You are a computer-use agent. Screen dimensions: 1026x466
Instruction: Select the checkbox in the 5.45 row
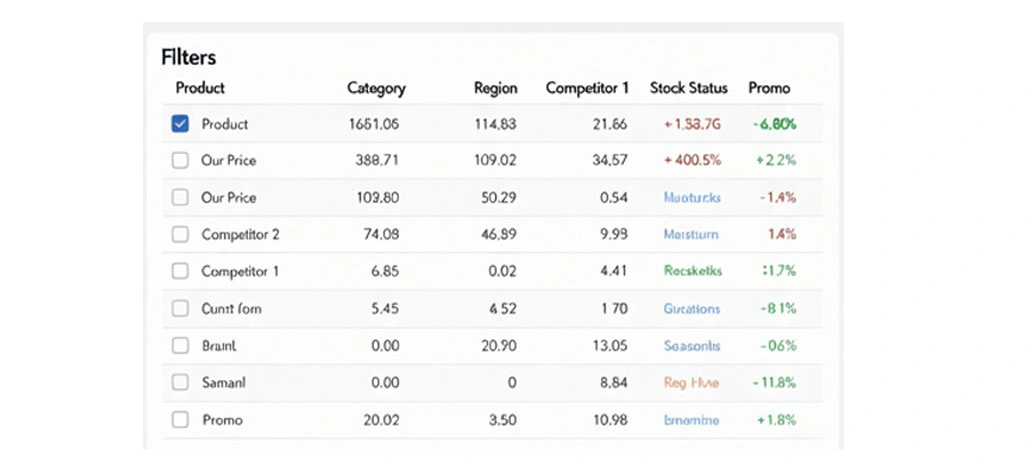click(x=180, y=308)
